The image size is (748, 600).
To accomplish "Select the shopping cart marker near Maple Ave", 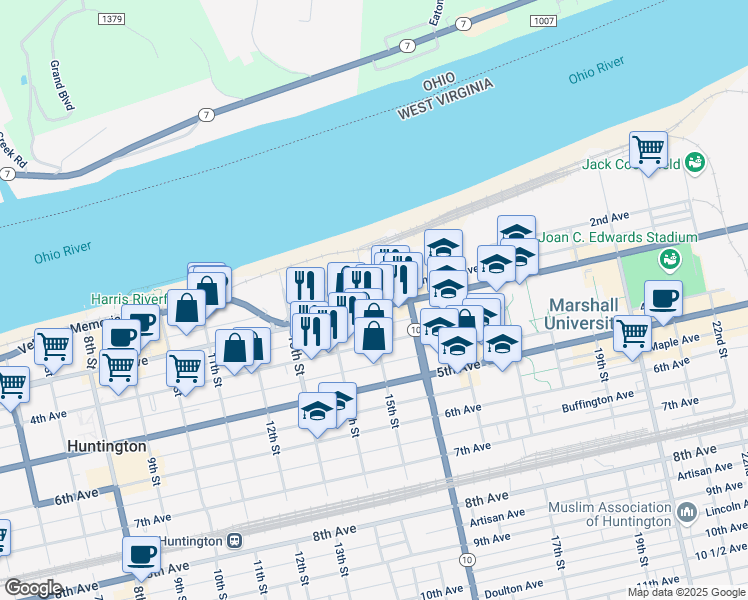I will (x=633, y=336).
